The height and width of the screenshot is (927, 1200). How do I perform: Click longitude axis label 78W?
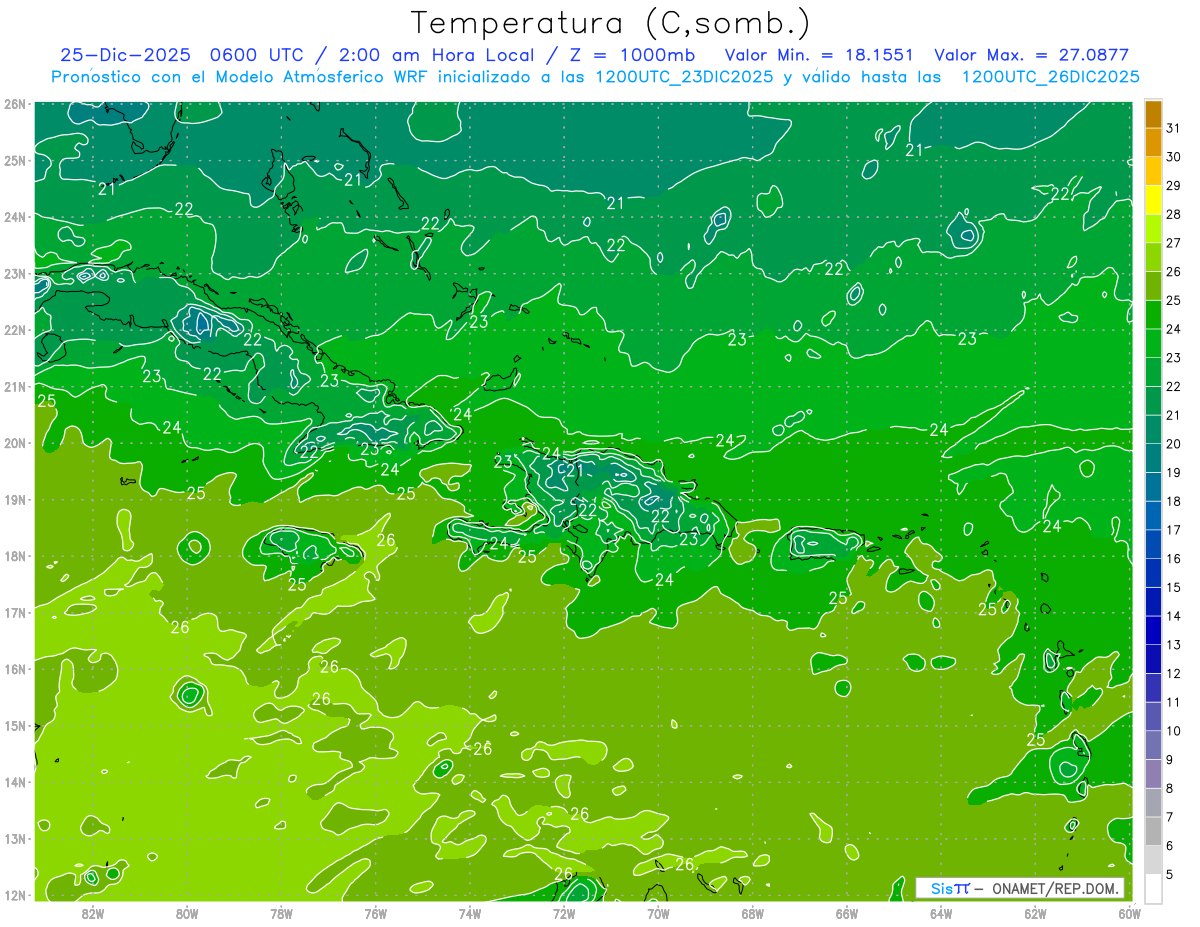281,913
